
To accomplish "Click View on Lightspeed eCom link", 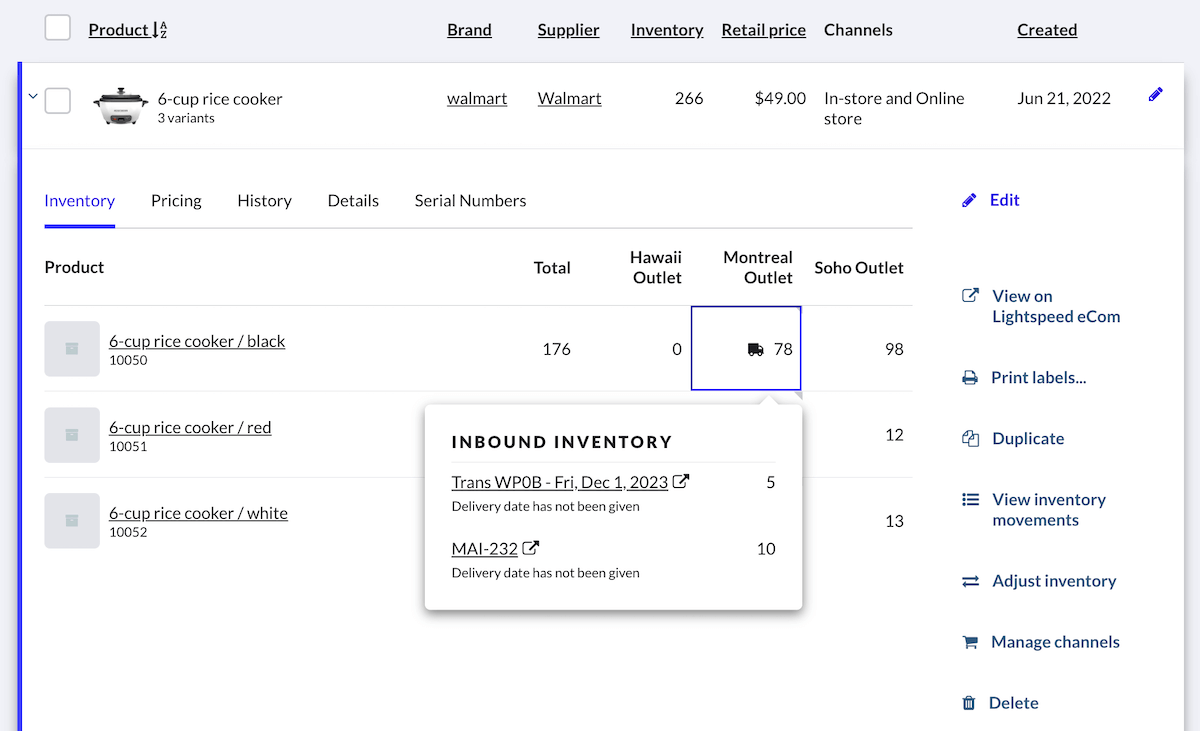I will pyautogui.click(x=1056, y=306).
